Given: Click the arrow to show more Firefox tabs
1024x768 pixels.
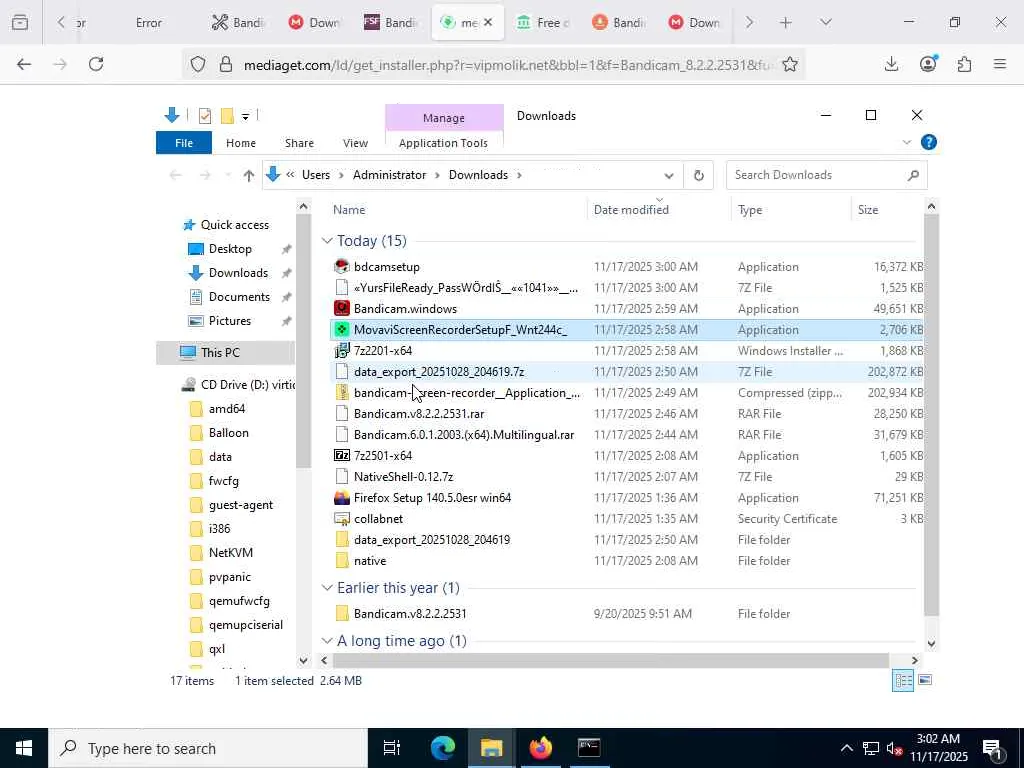Looking at the screenshot, I should click(749, 23).
